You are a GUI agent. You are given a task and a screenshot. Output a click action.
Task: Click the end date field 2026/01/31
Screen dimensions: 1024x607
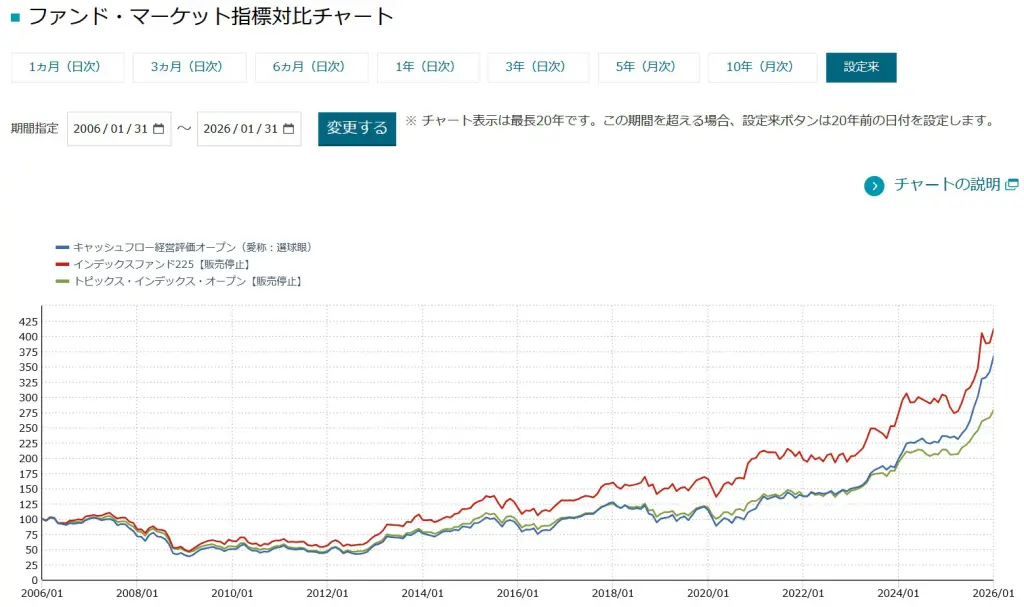[x=240, y=129]
